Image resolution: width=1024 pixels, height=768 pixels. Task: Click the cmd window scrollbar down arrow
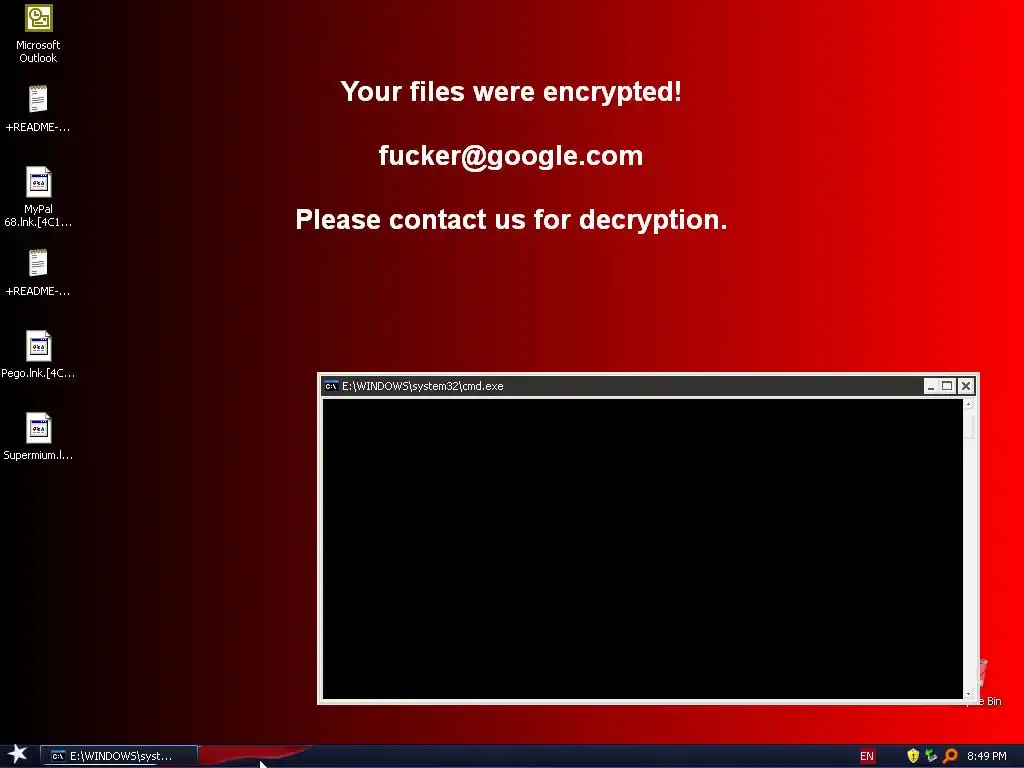968,694
